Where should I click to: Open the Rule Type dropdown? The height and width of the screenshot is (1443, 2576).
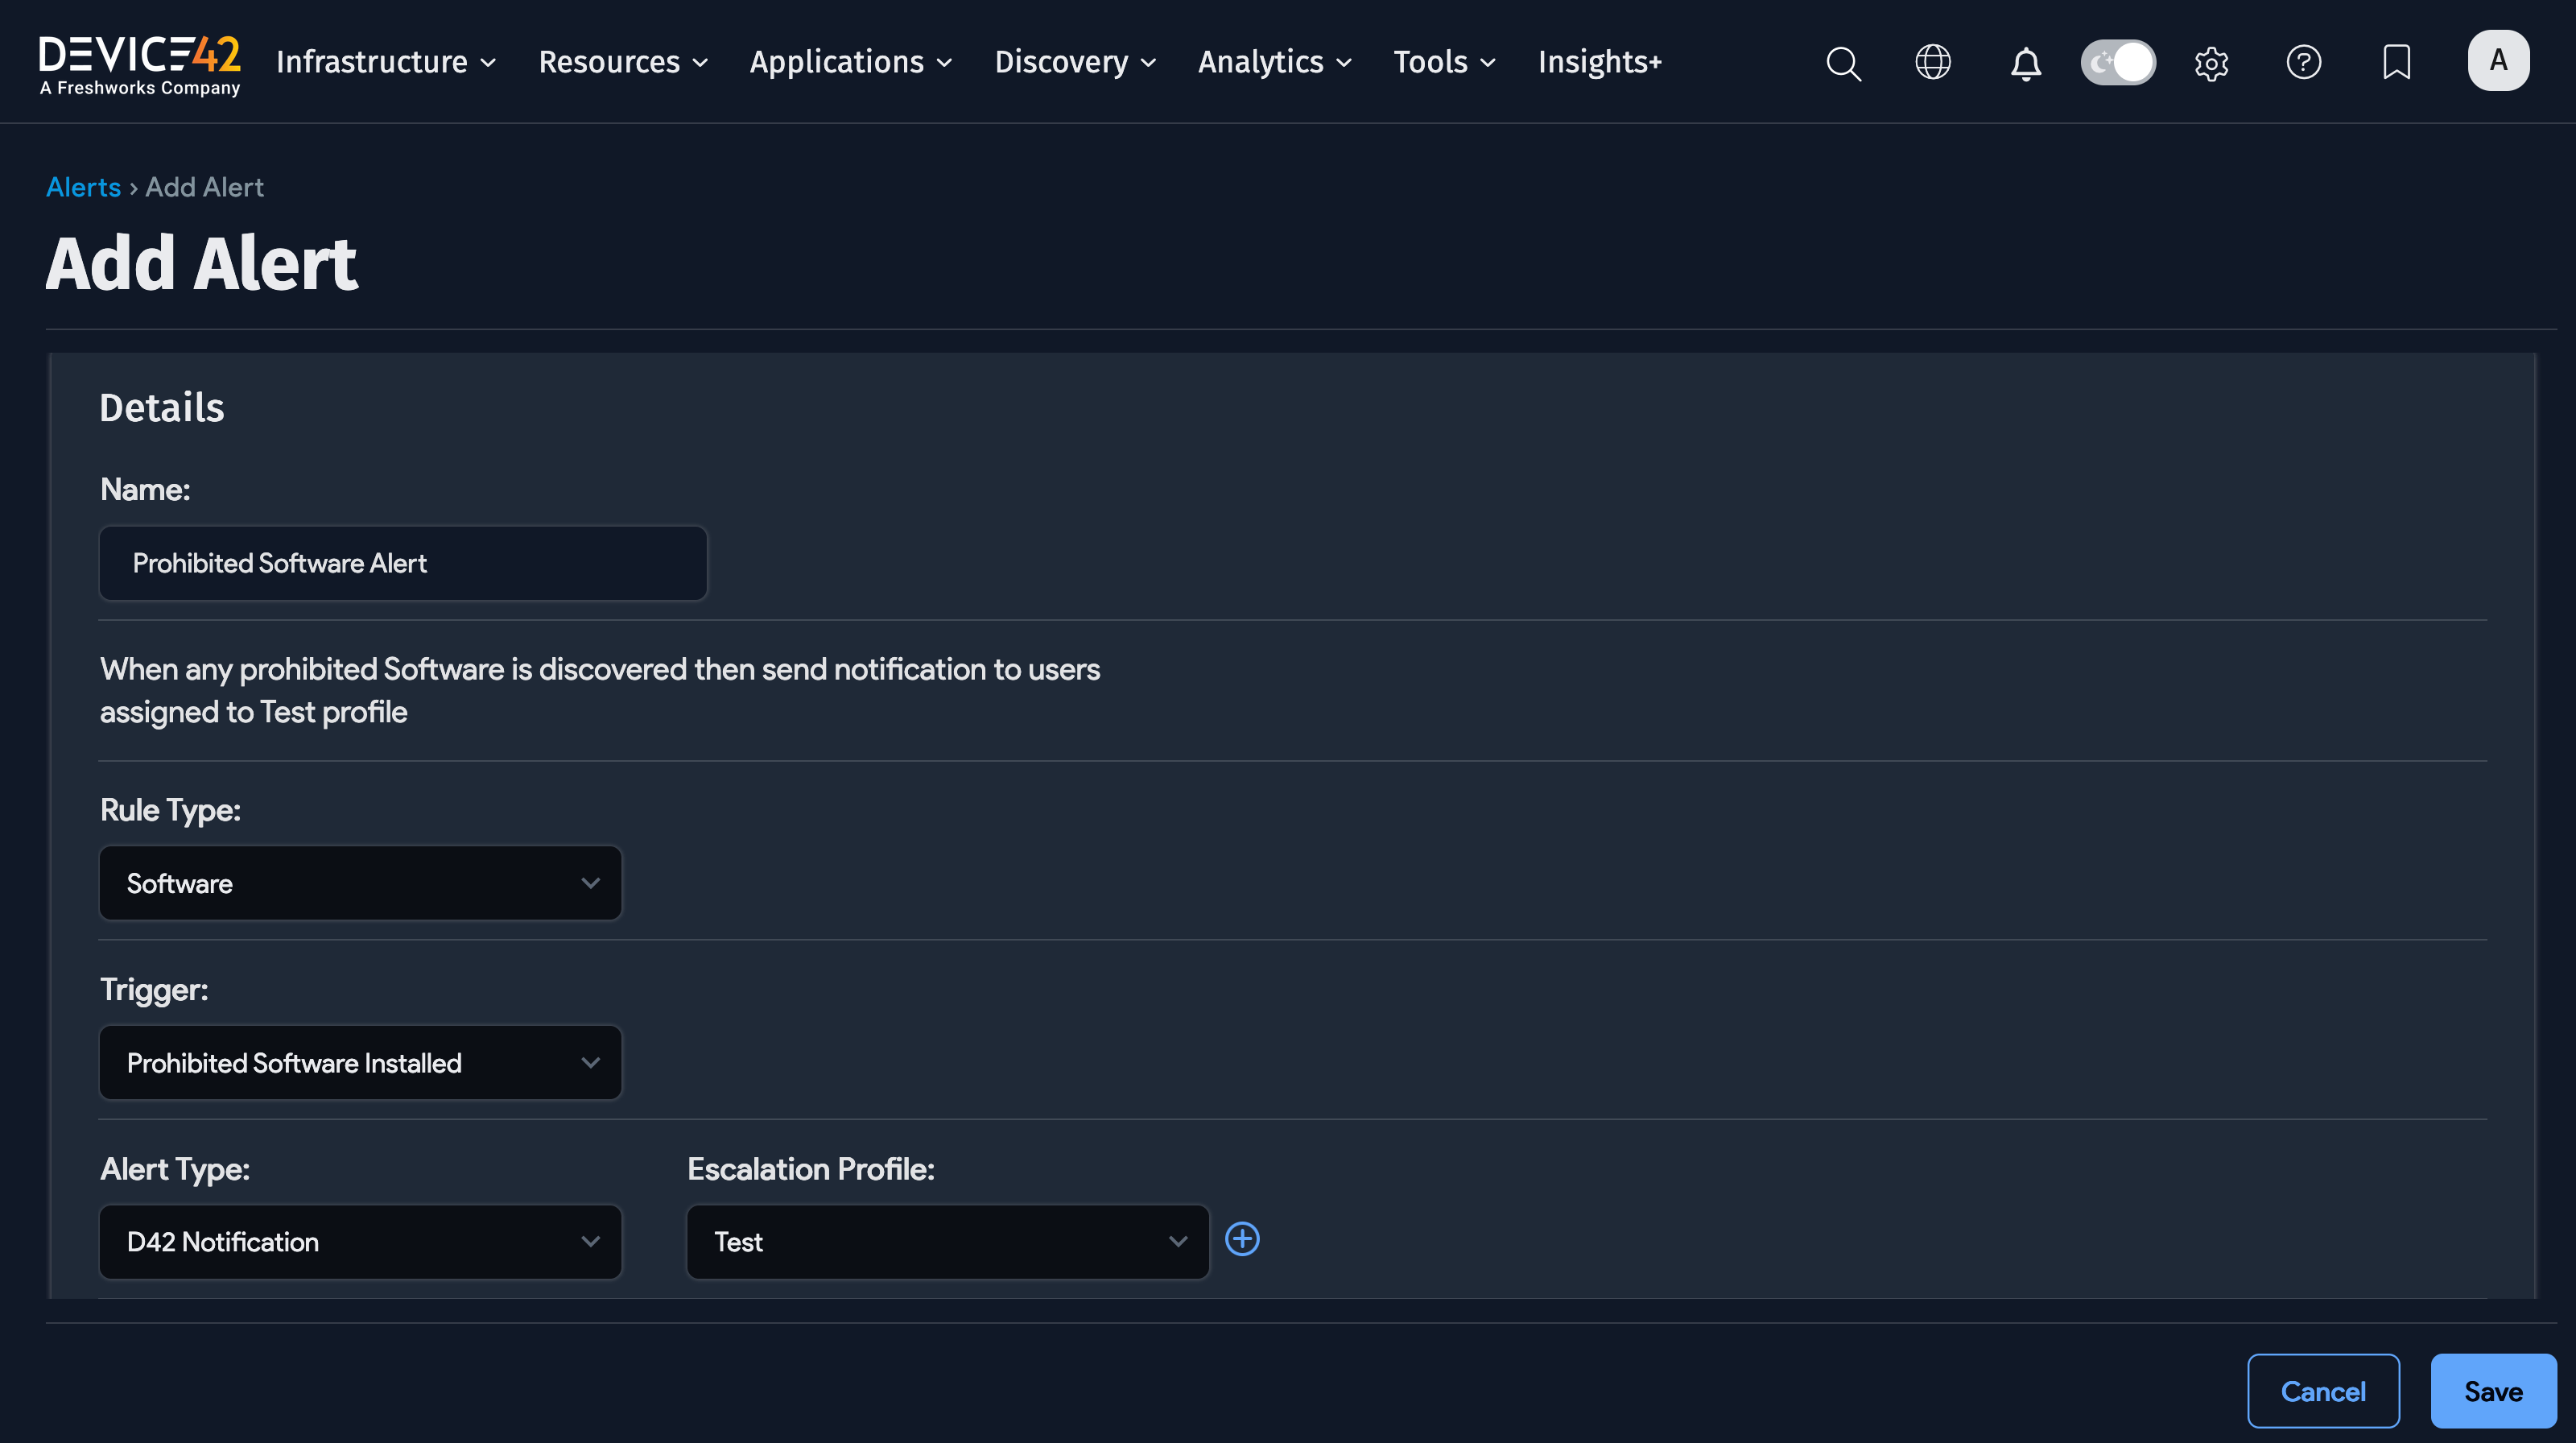pyautogui.click(x=361, y=883)
